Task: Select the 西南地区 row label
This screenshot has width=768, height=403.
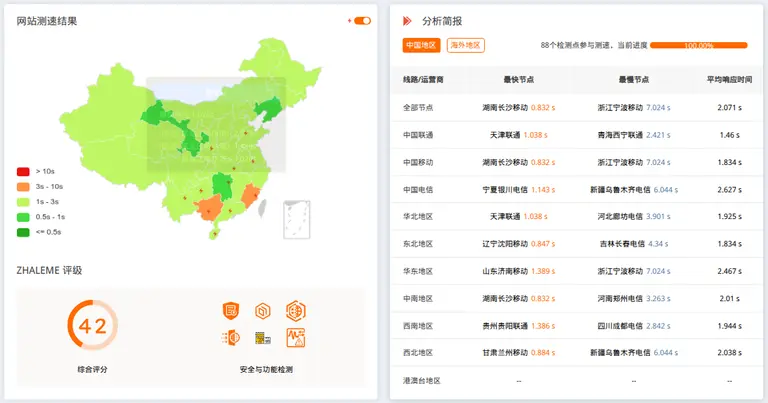Action: point(418,326)
